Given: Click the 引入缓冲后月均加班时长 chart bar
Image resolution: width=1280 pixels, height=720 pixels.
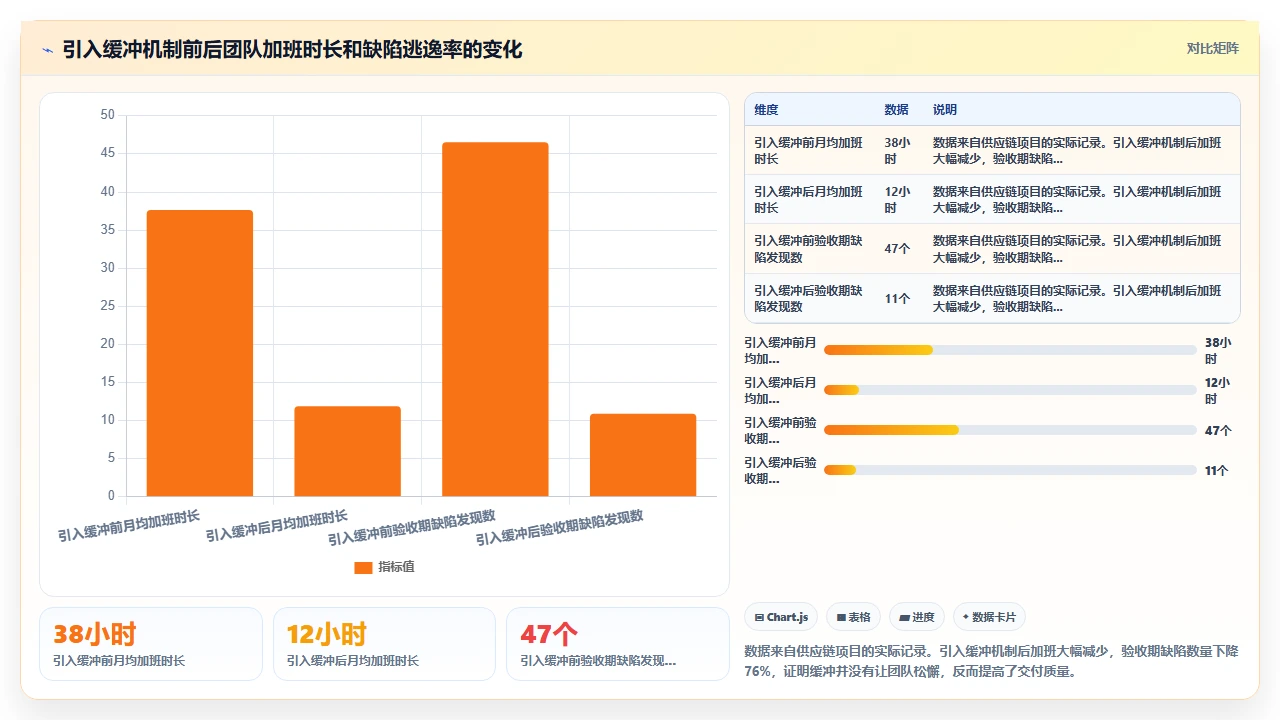Looking at the screenshot, I should (x=347, y=451).
